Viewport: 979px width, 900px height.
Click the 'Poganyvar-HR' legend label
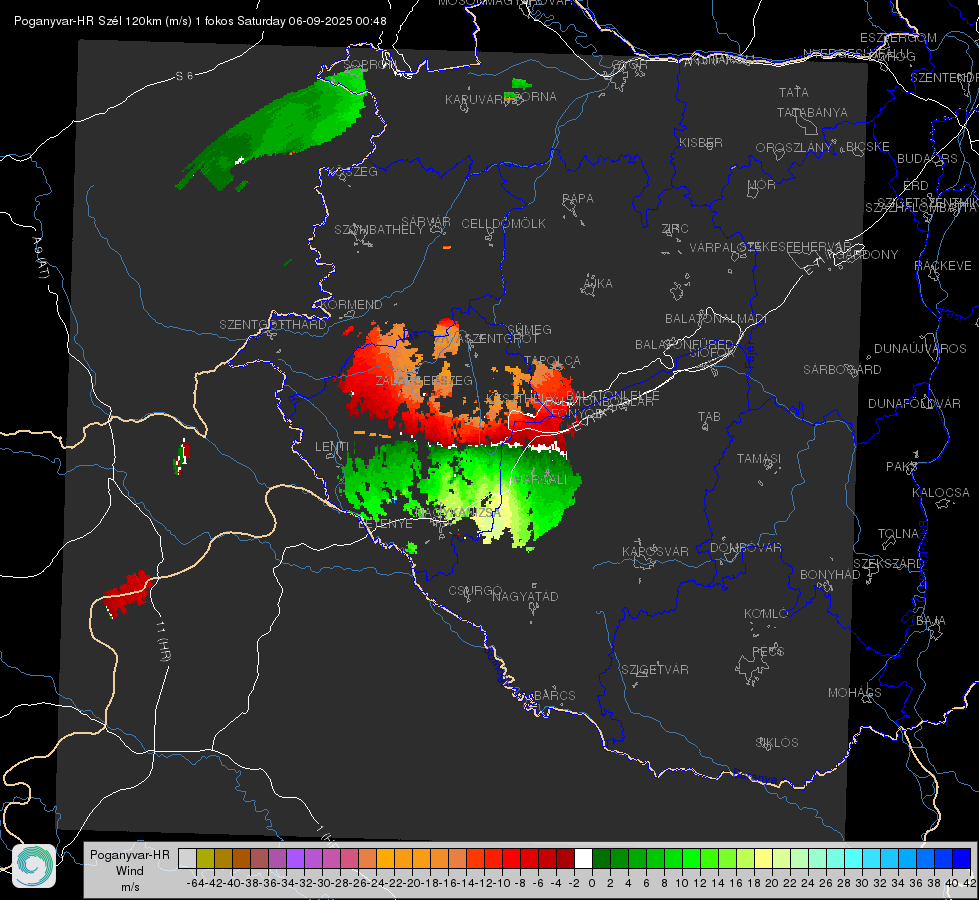(x=130, y=854)
